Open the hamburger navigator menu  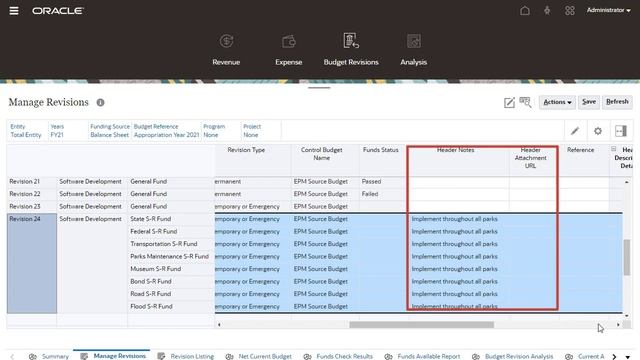pos(14,11)
